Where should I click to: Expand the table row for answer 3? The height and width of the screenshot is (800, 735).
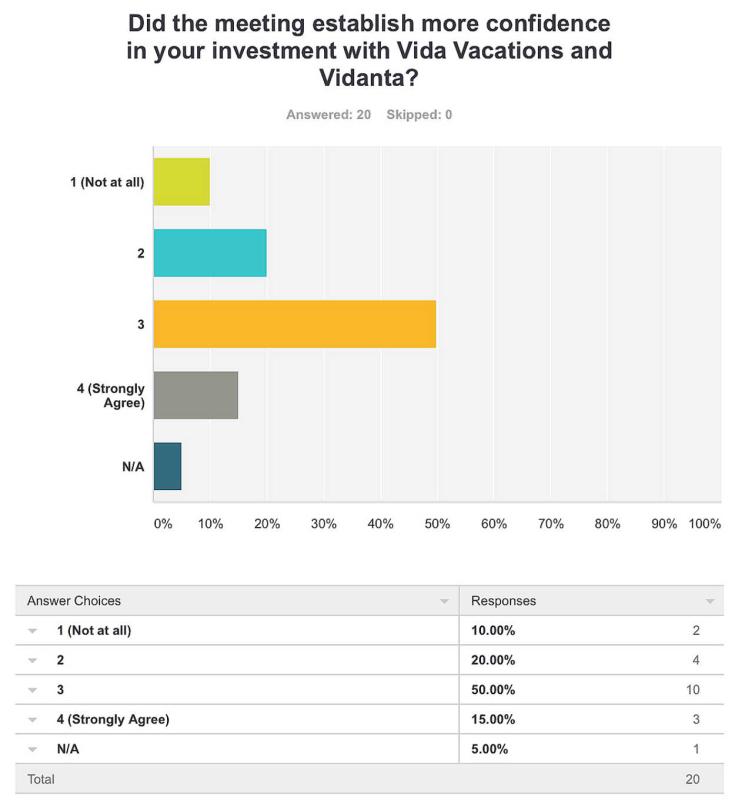click(x=33, y=690)
